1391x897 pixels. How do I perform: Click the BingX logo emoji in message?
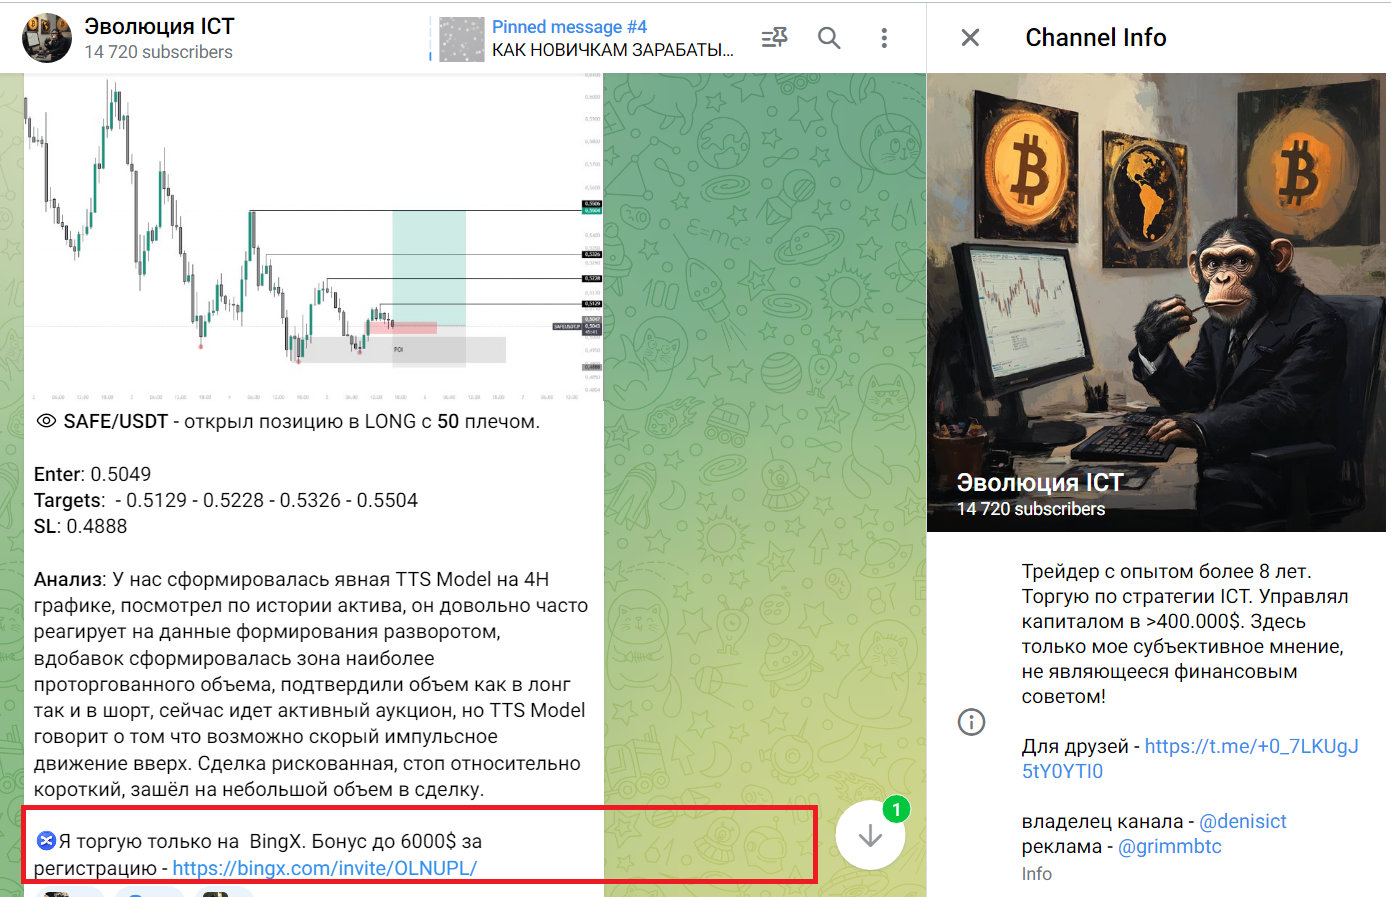[x=46, y=840]
